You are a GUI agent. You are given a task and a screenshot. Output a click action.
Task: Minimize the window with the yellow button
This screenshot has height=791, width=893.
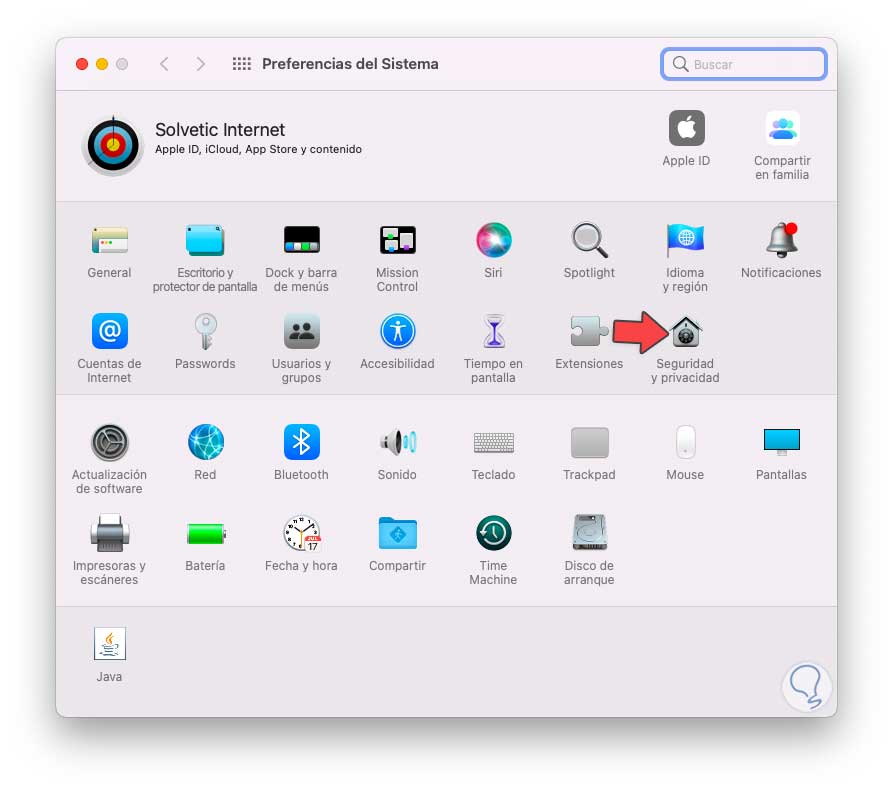click(x=102, y=64)
